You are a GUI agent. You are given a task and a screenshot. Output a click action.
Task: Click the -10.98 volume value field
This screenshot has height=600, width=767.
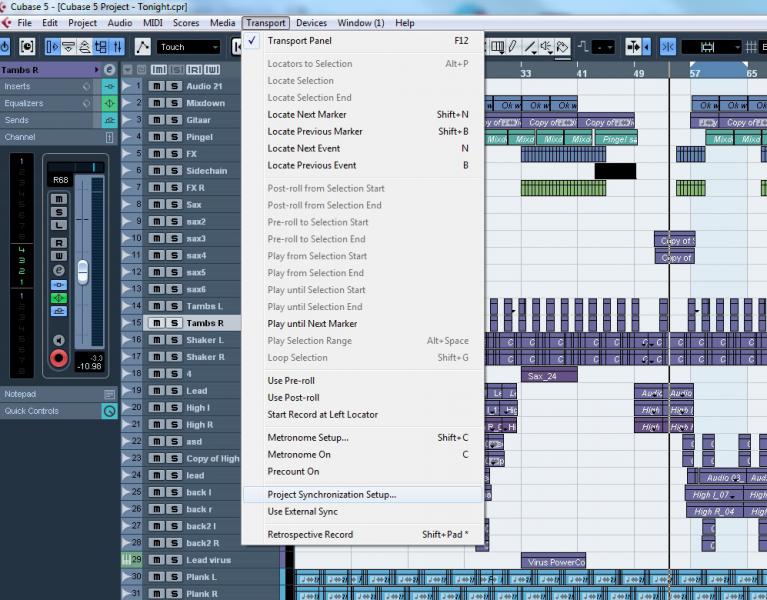pyautogui.click(x=89, y=366)
